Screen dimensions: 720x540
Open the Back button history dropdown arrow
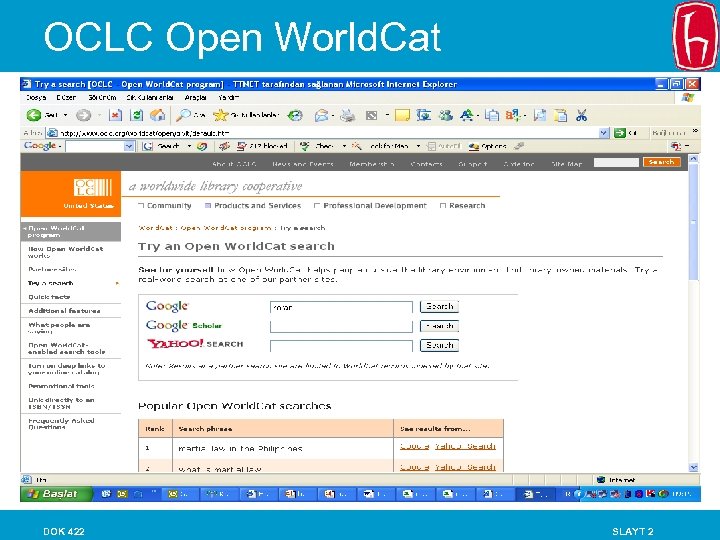tap(65, 115)
